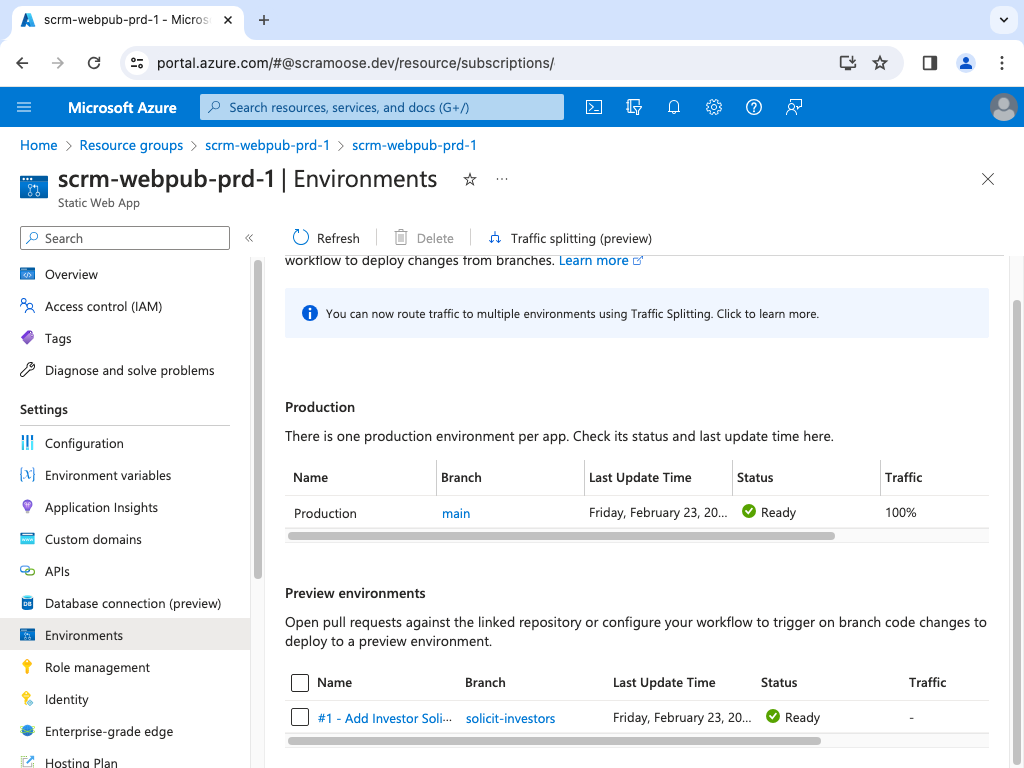The width and height of the screenshot is (1024, 768).
Task: Open the Azure portal hamburger menu
Action: click(x=24, y=107)
